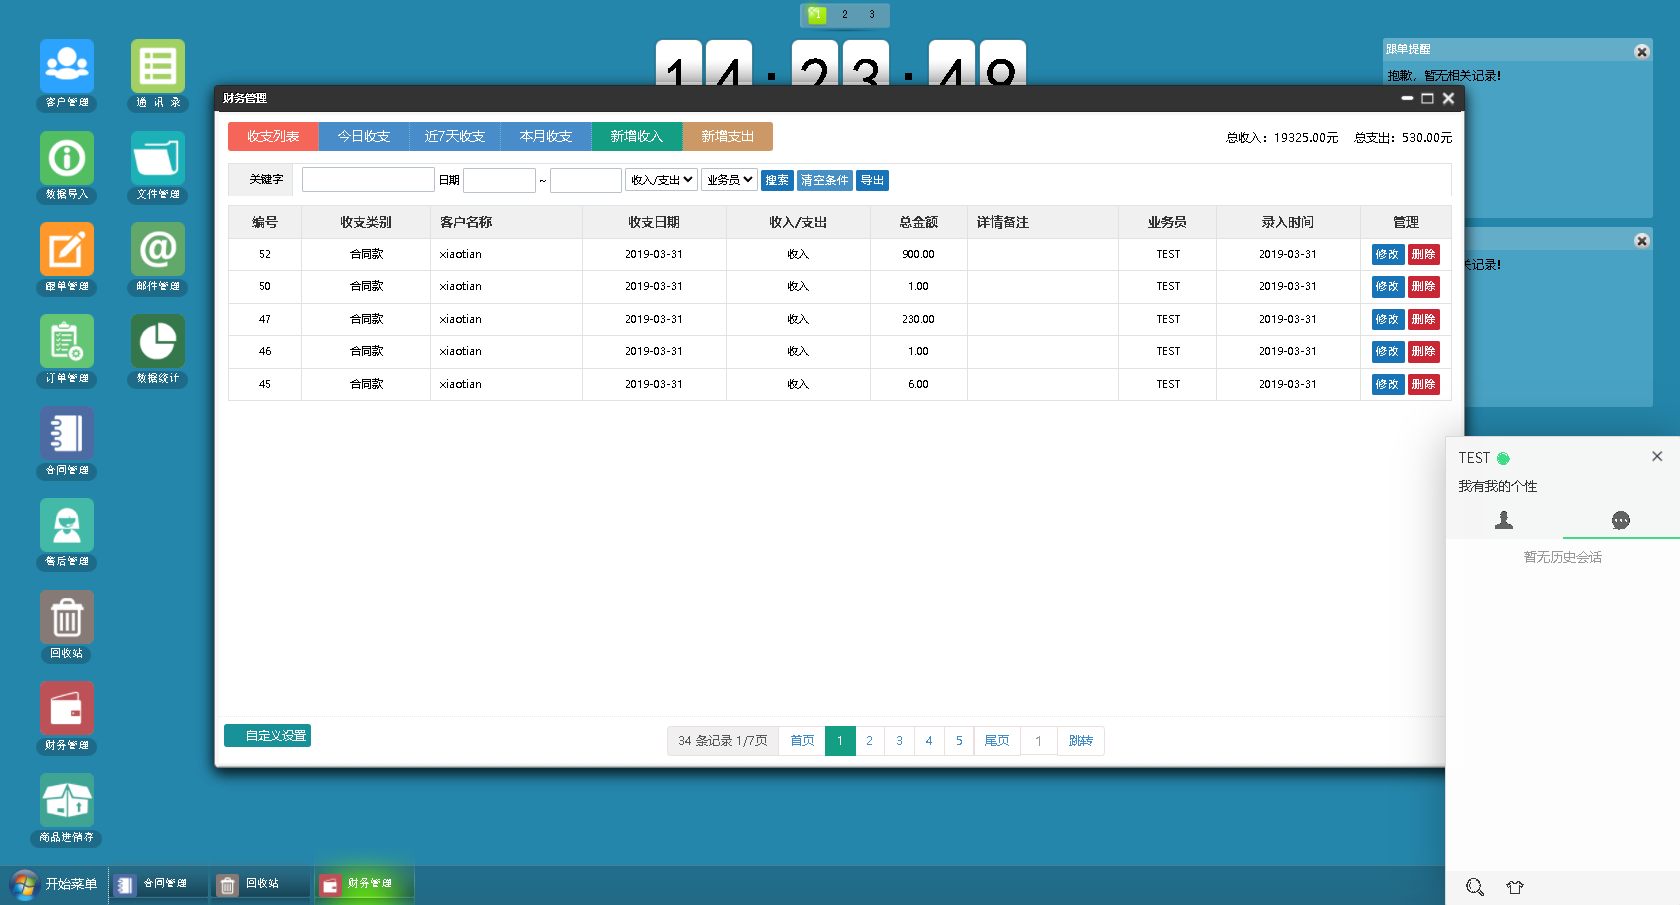This screenshot has height=905, width=1680.
Task: Switch to desktop page 3
Action: [872, 15]
